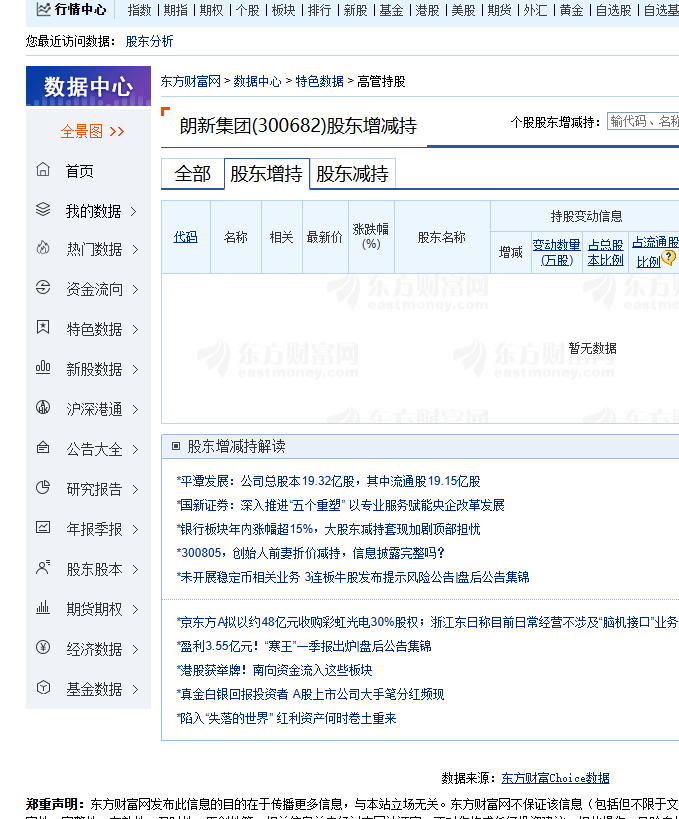This screenshot has width=679, height=819.
Task: Open the 全景图 >> link
Action: click(x=92, y=131)
